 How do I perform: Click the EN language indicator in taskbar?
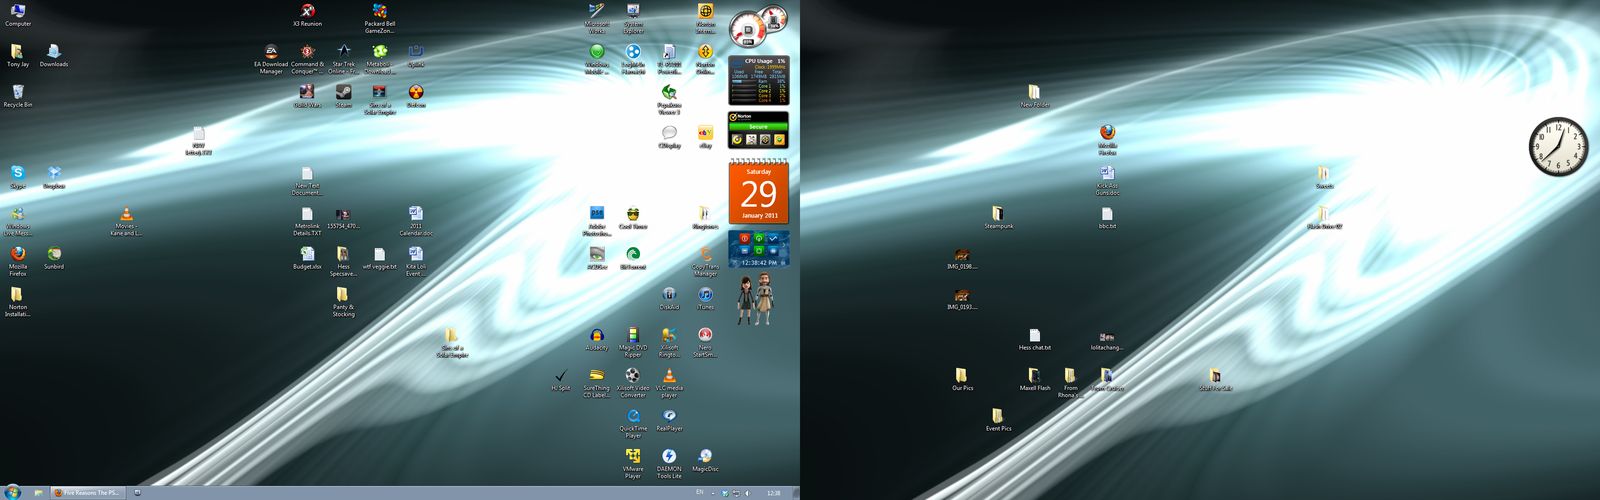pyautogui.click(x=699, y=492)
